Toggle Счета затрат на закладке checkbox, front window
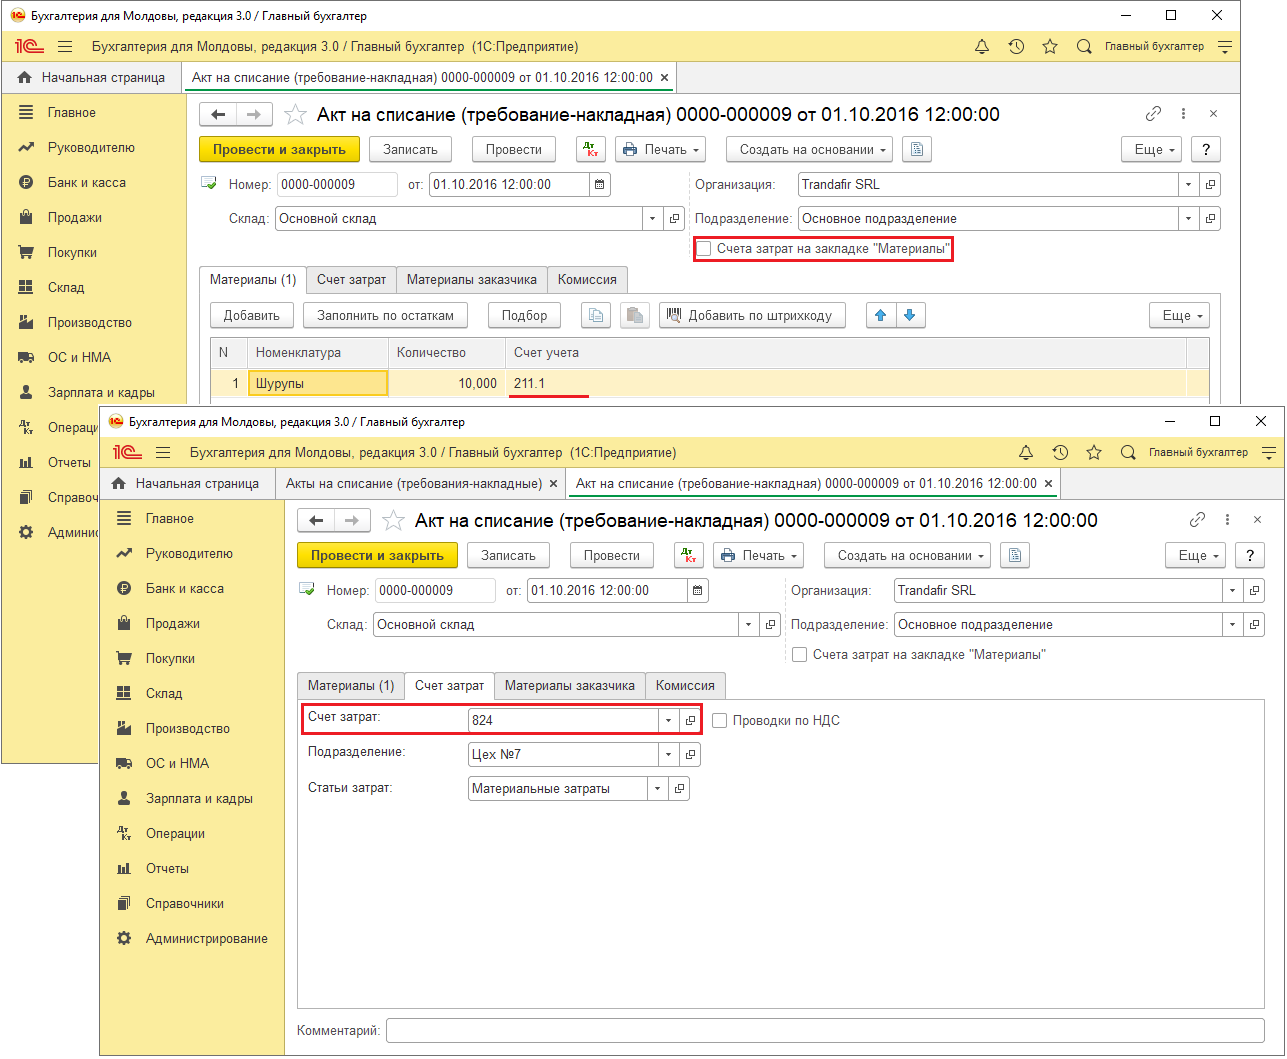 799,654
